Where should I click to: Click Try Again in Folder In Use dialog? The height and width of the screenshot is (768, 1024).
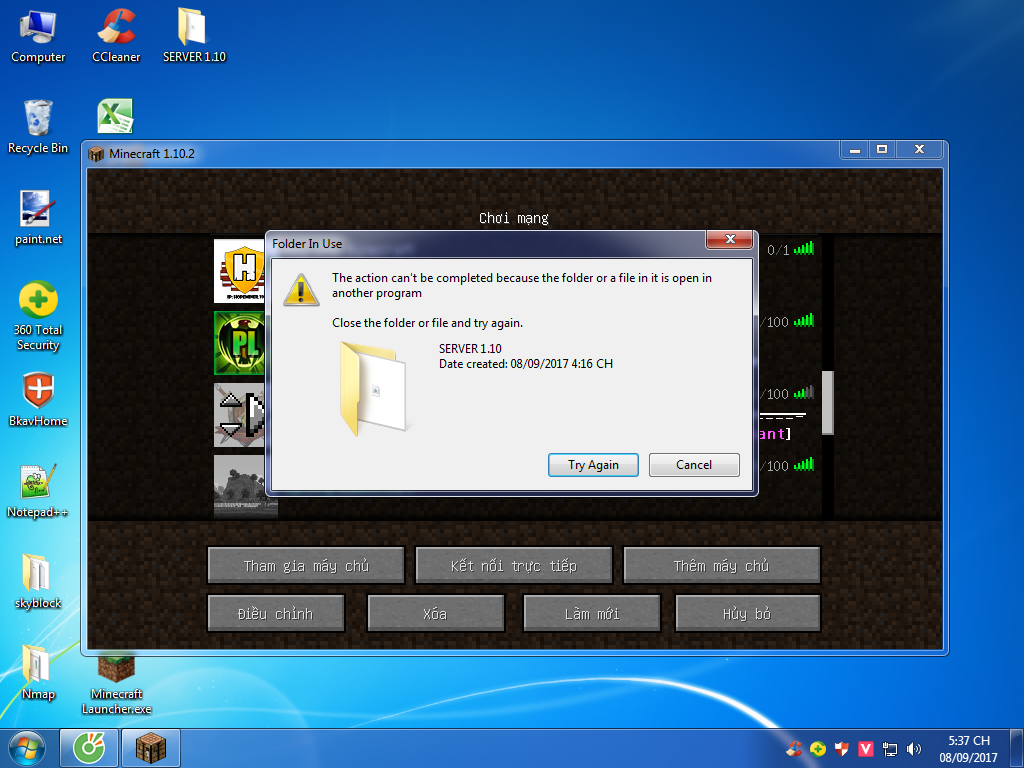[x=593, y=465]
